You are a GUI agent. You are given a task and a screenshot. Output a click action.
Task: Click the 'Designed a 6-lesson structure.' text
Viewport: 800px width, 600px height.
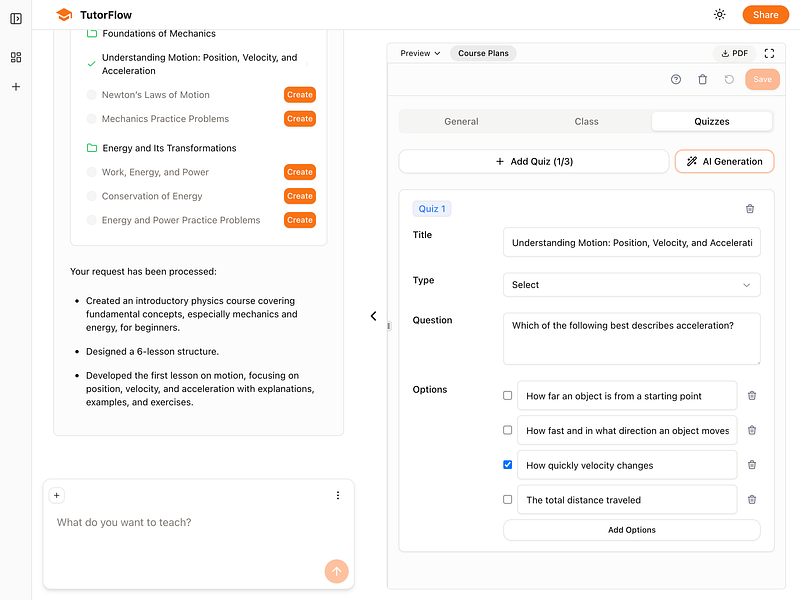152,352
